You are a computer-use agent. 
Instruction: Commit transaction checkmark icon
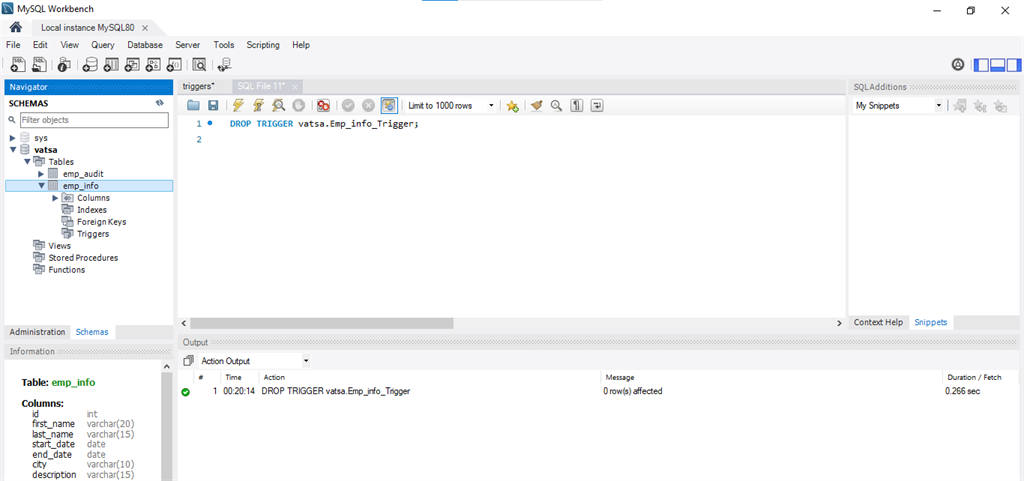(348, 105)
